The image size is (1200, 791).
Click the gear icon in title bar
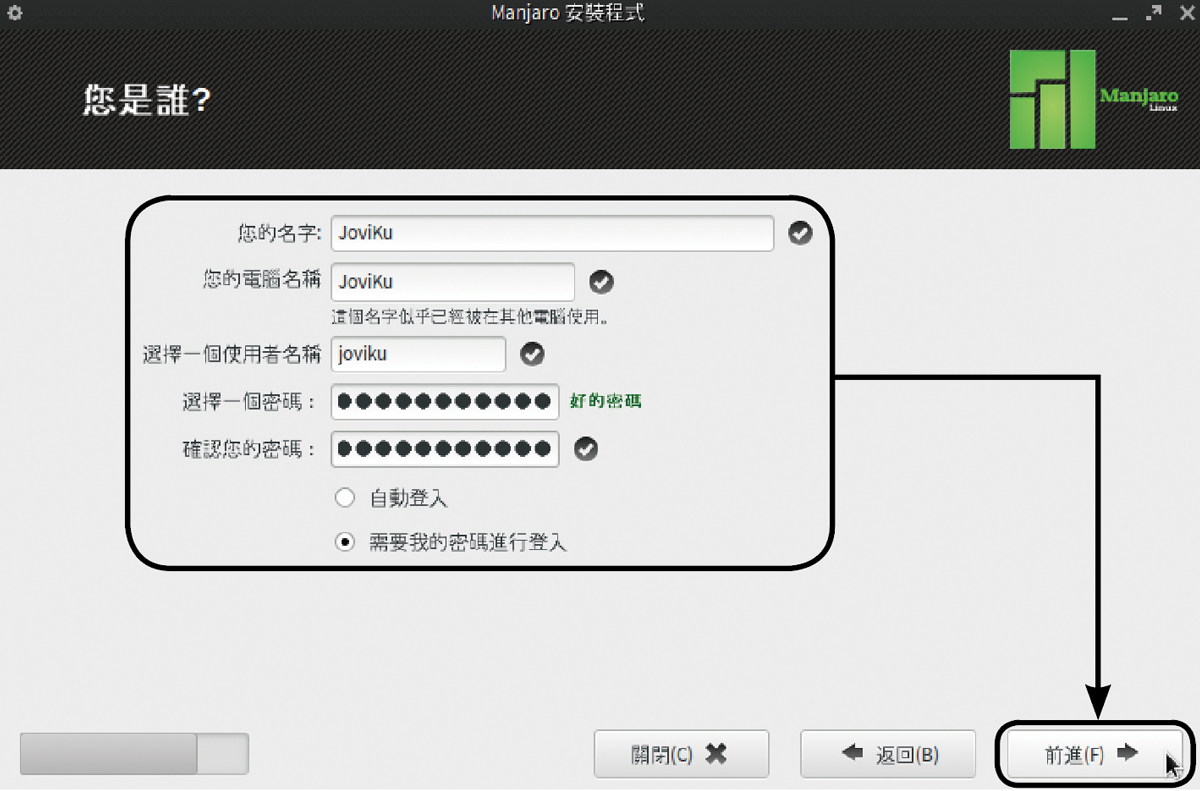(x=15, y=14)
